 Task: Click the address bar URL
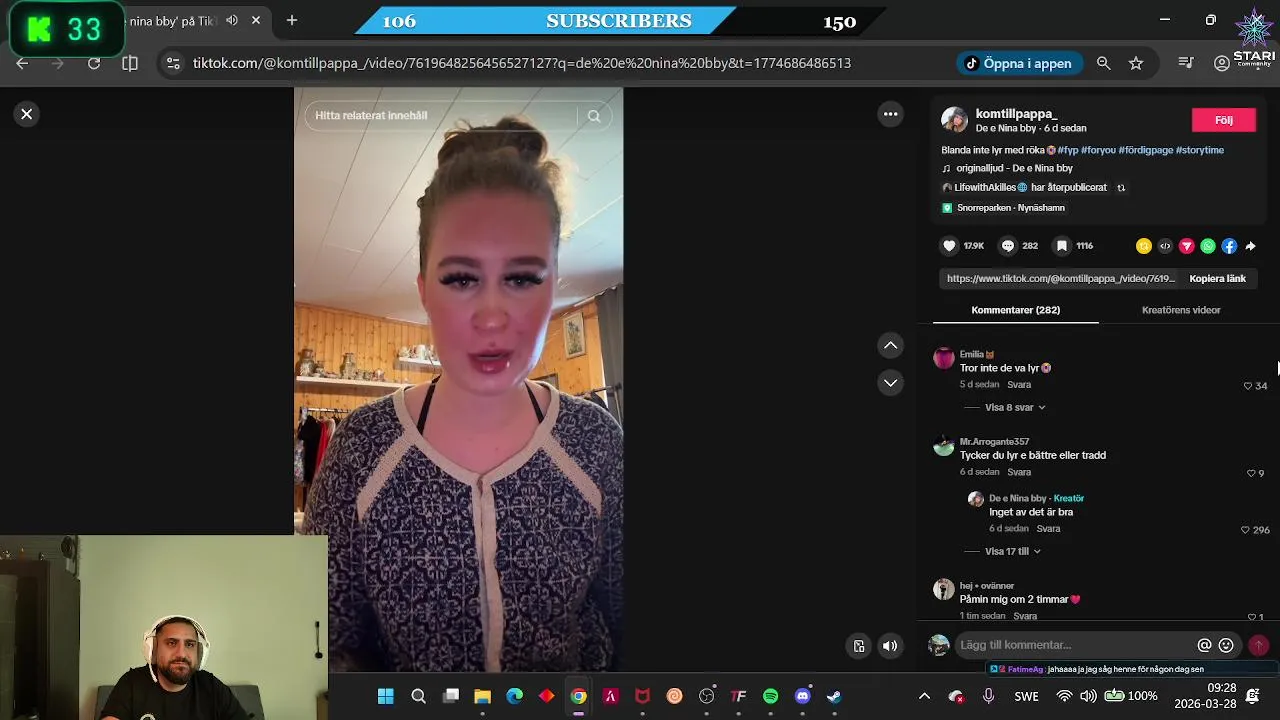click(521, 63)
